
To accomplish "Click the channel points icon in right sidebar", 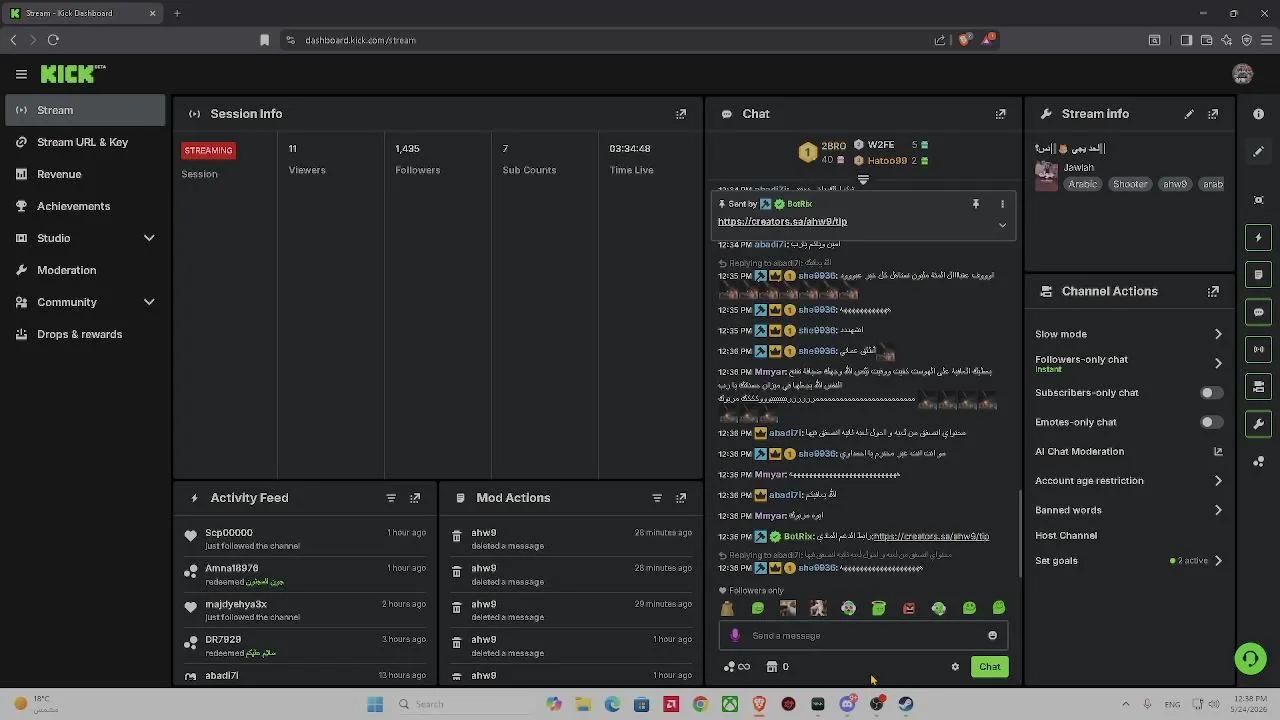I will pos(1259,461).
